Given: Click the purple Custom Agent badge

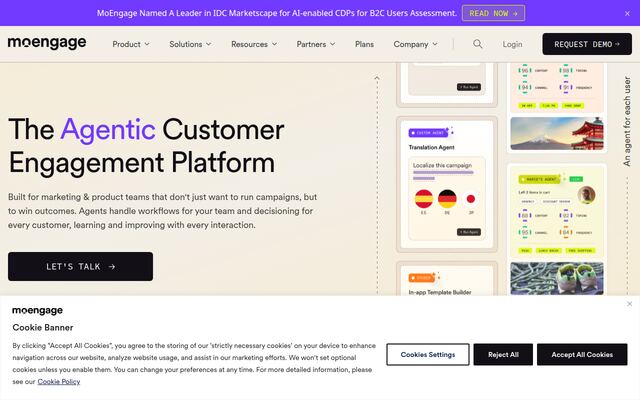Looking at the screenshot, I should click(x=429, y=133).
